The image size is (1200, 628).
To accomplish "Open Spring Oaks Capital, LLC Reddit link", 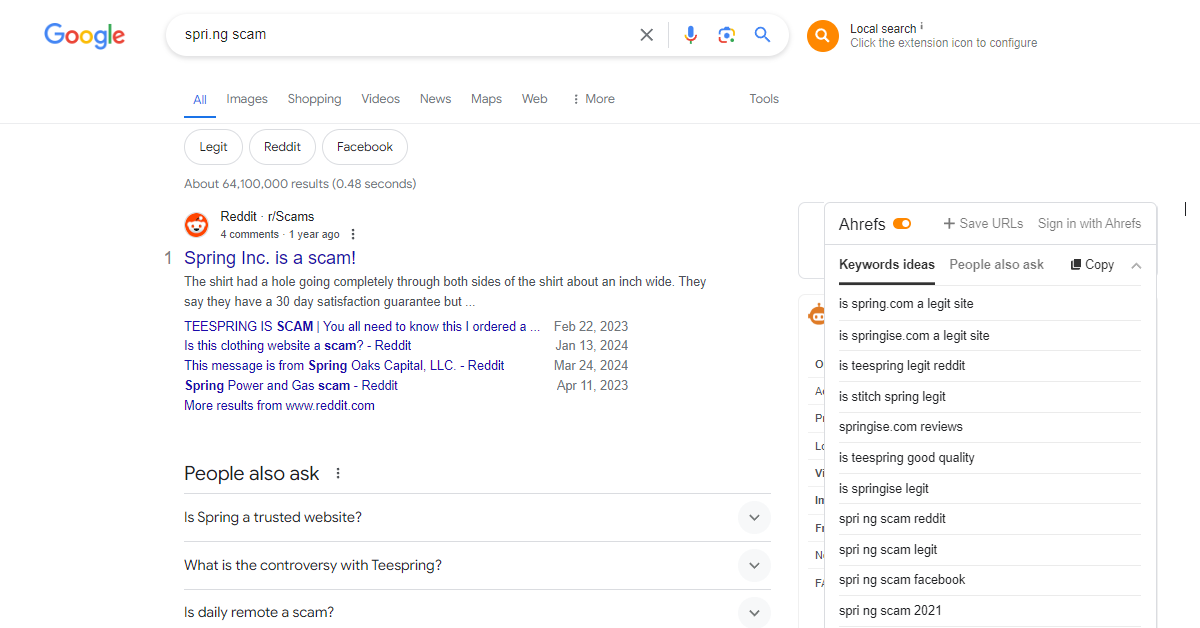I will 344,366.
